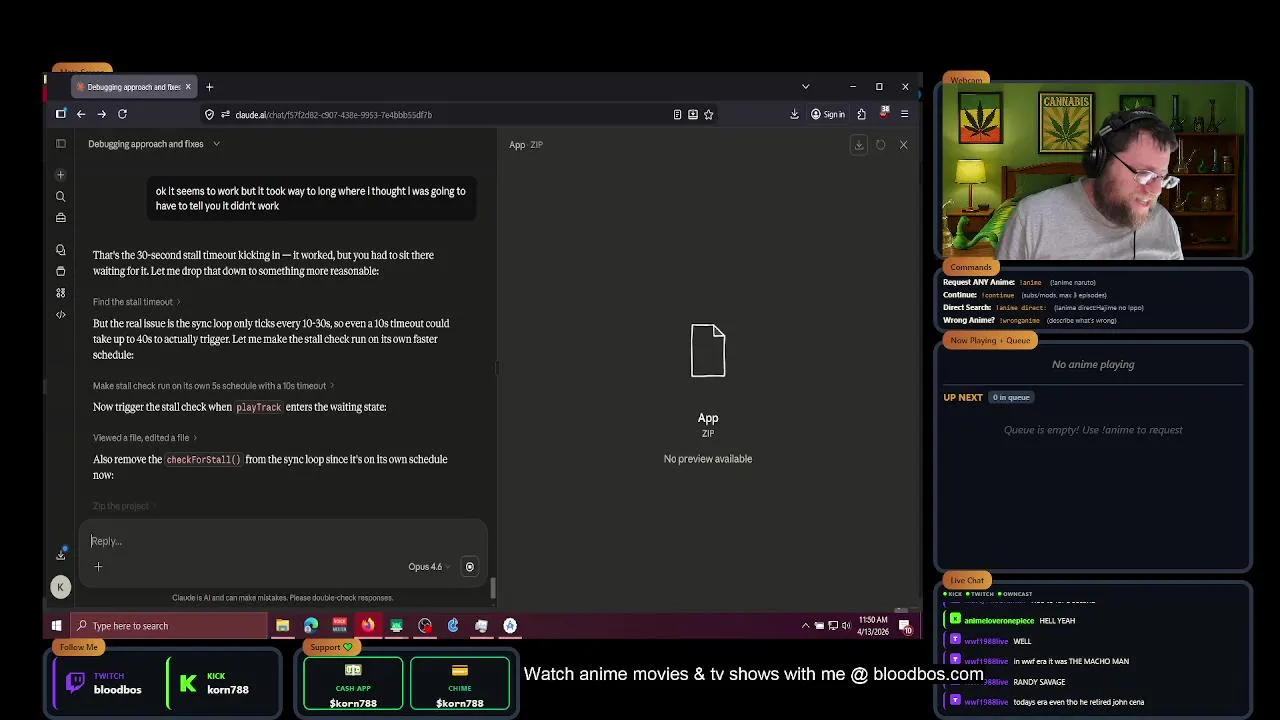Image resolution: width=1280 pixels, height=720 pixels.
Task: Click the Sign in account button
Action: click(x=827, y=114)
